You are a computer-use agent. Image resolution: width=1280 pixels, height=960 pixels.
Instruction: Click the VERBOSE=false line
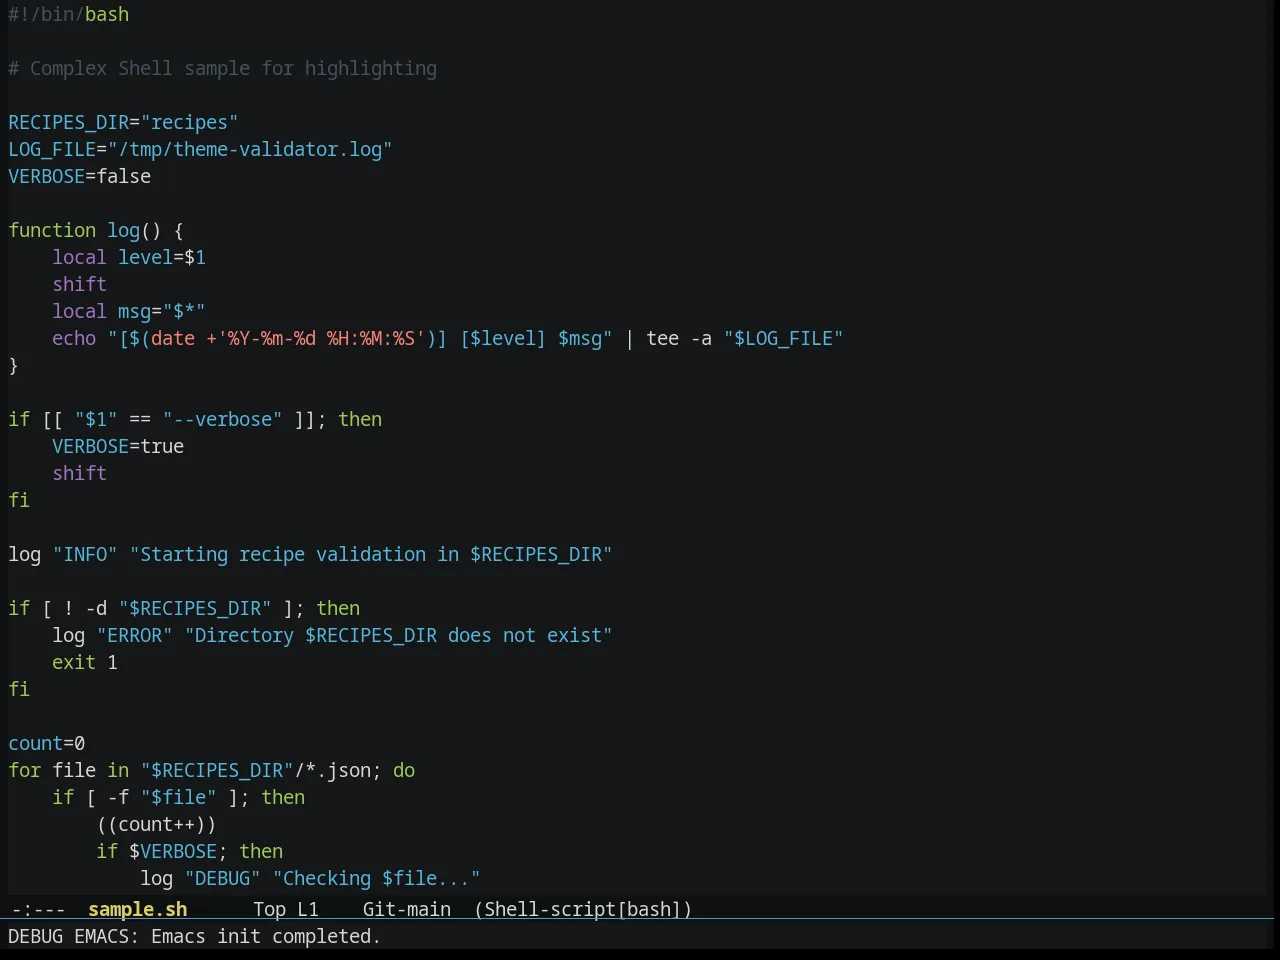click(x=79, y=176)
